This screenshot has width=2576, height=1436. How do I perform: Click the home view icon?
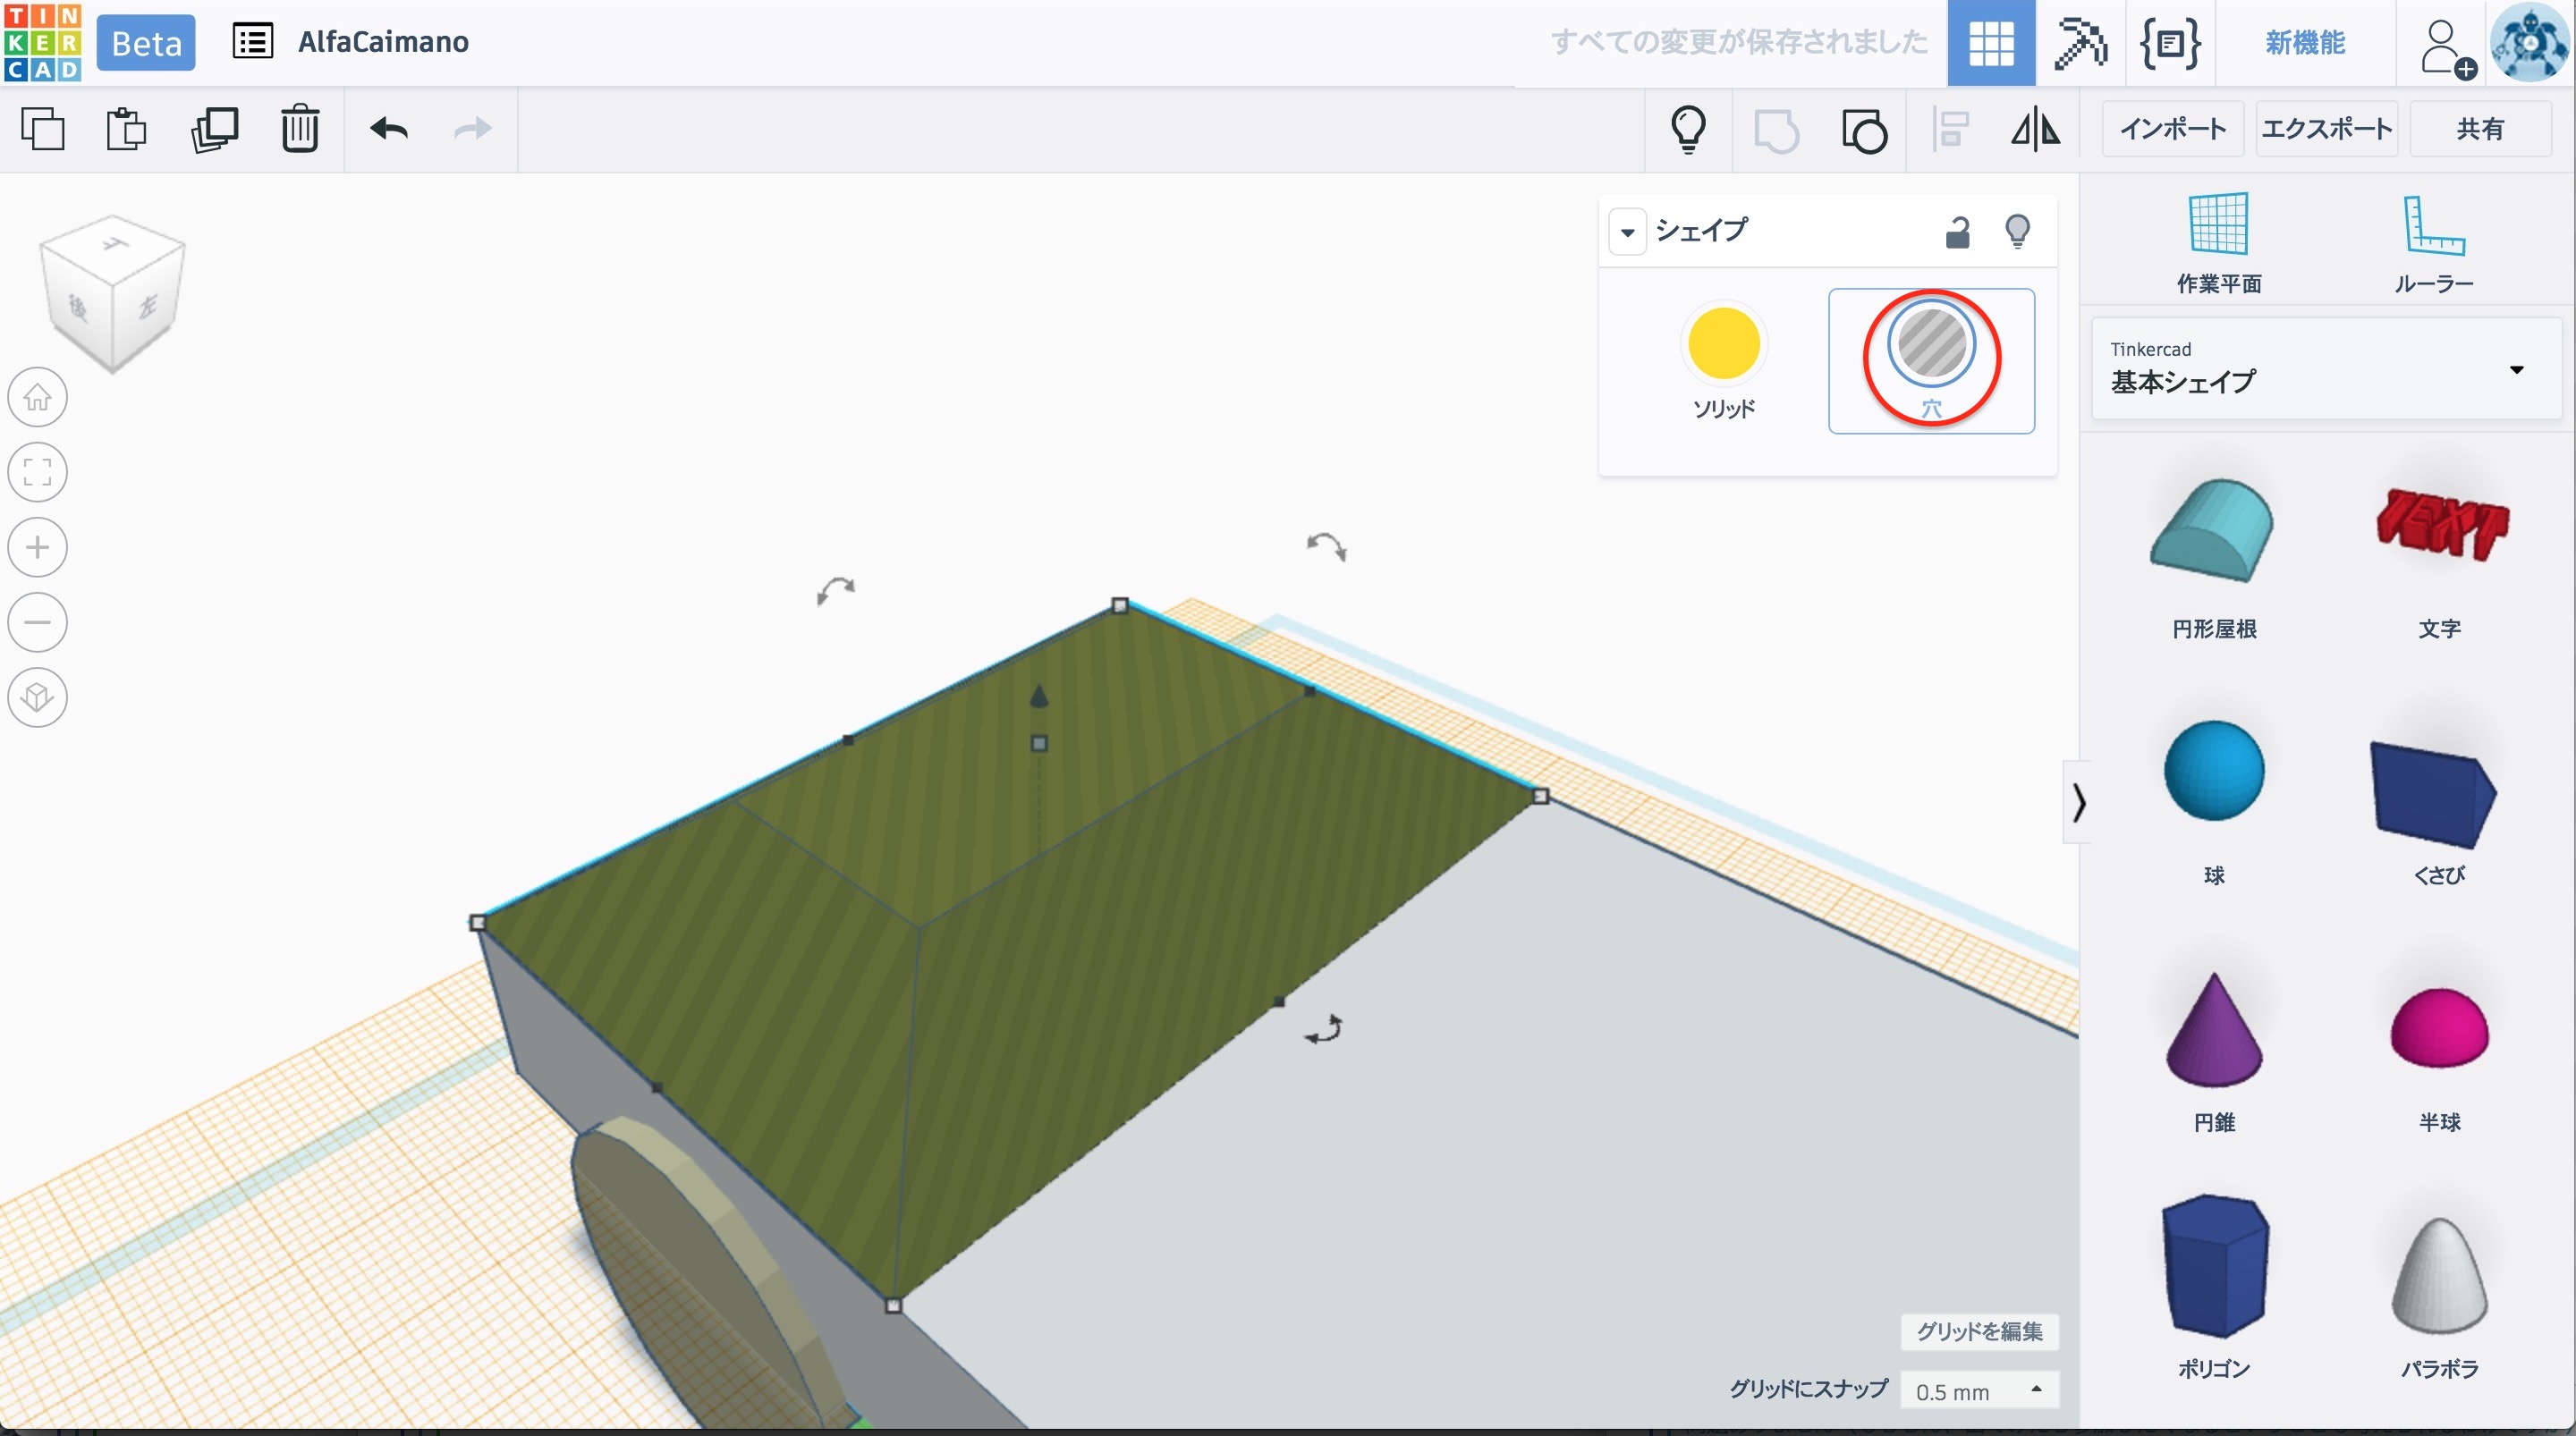[x=38, y=397]
